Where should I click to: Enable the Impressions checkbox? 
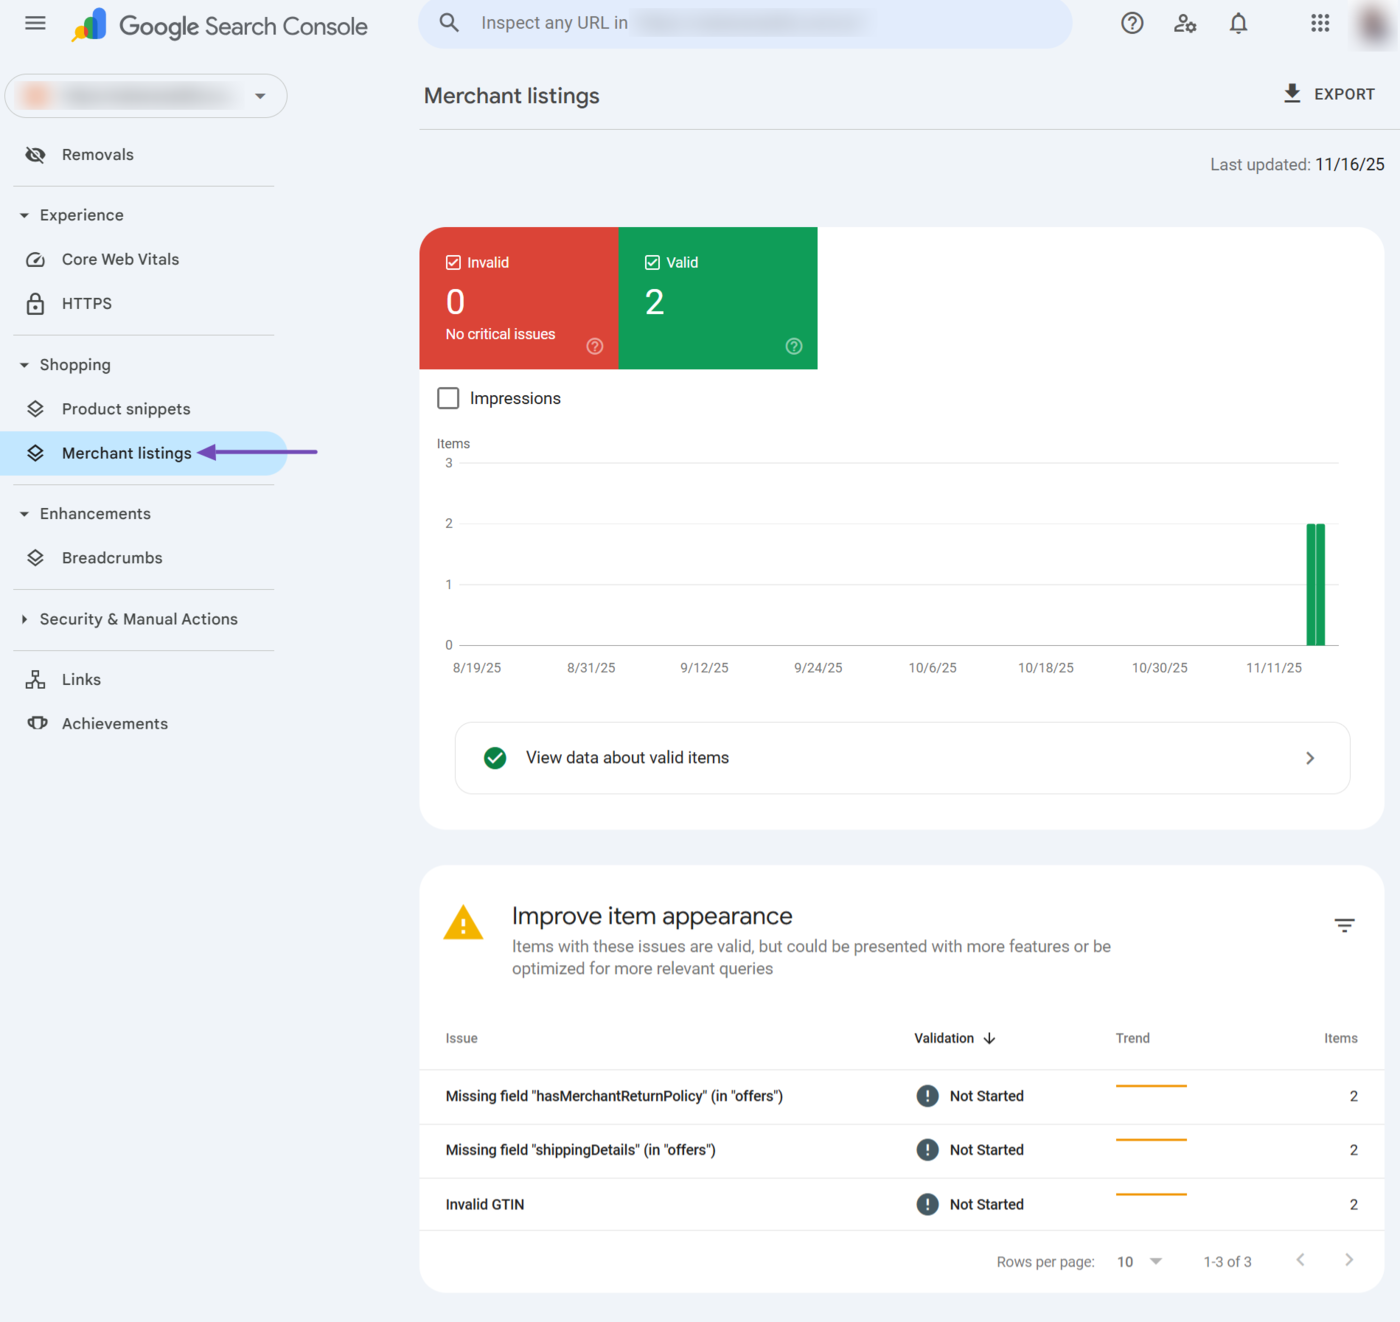coord(448,398)
